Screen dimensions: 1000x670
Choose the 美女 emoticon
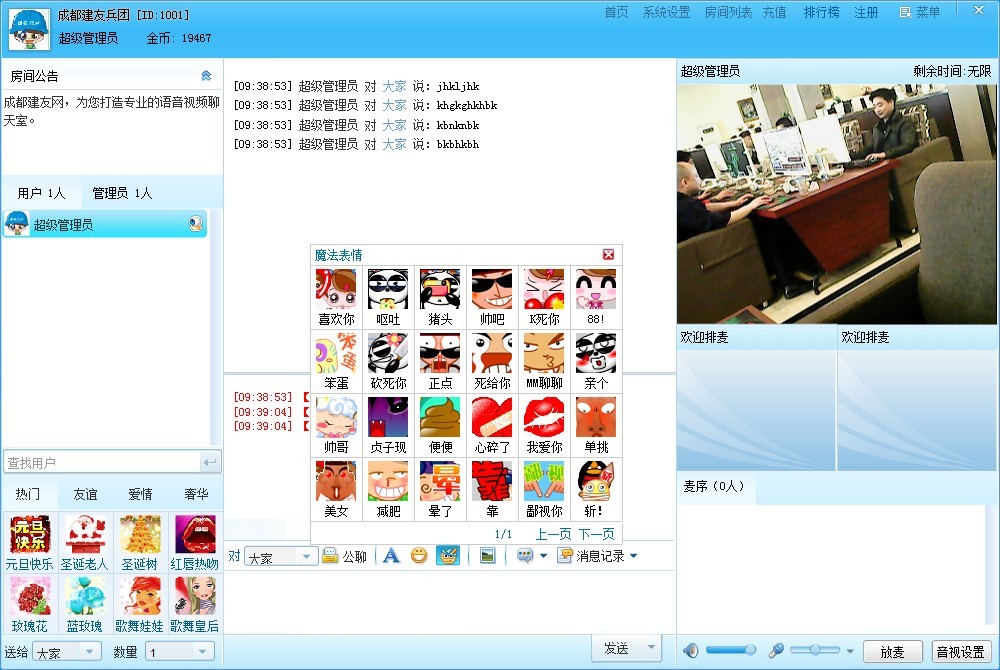pyautogui.click(x=336, y=489)
